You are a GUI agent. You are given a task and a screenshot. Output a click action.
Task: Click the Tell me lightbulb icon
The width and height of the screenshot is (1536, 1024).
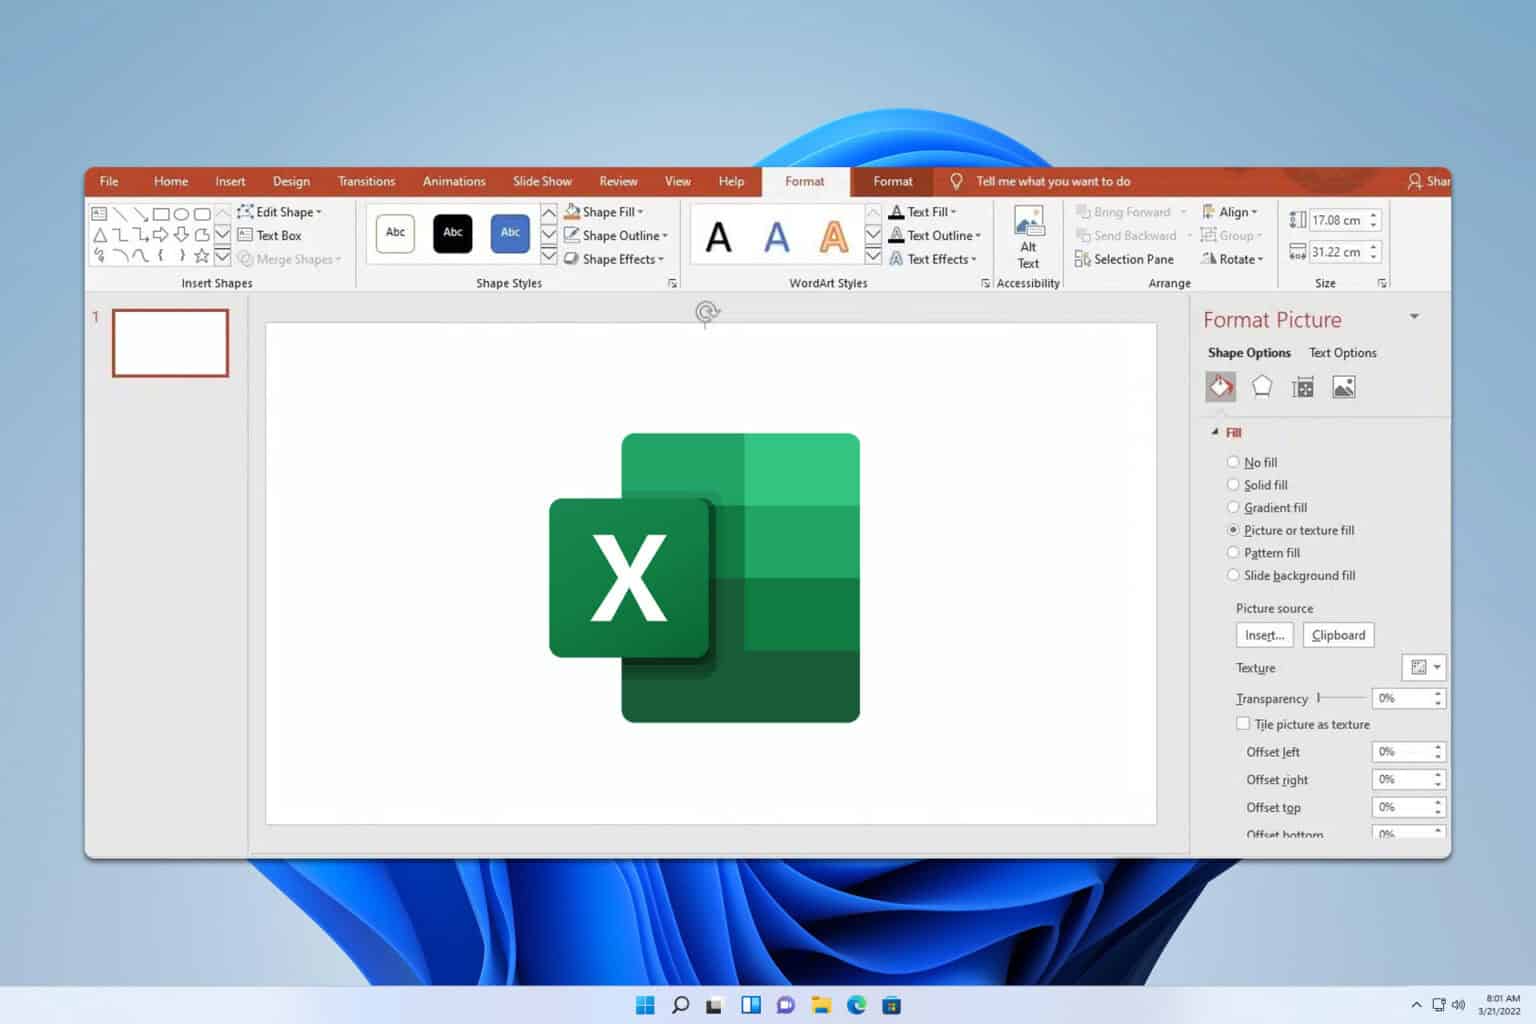pos(956,181)
